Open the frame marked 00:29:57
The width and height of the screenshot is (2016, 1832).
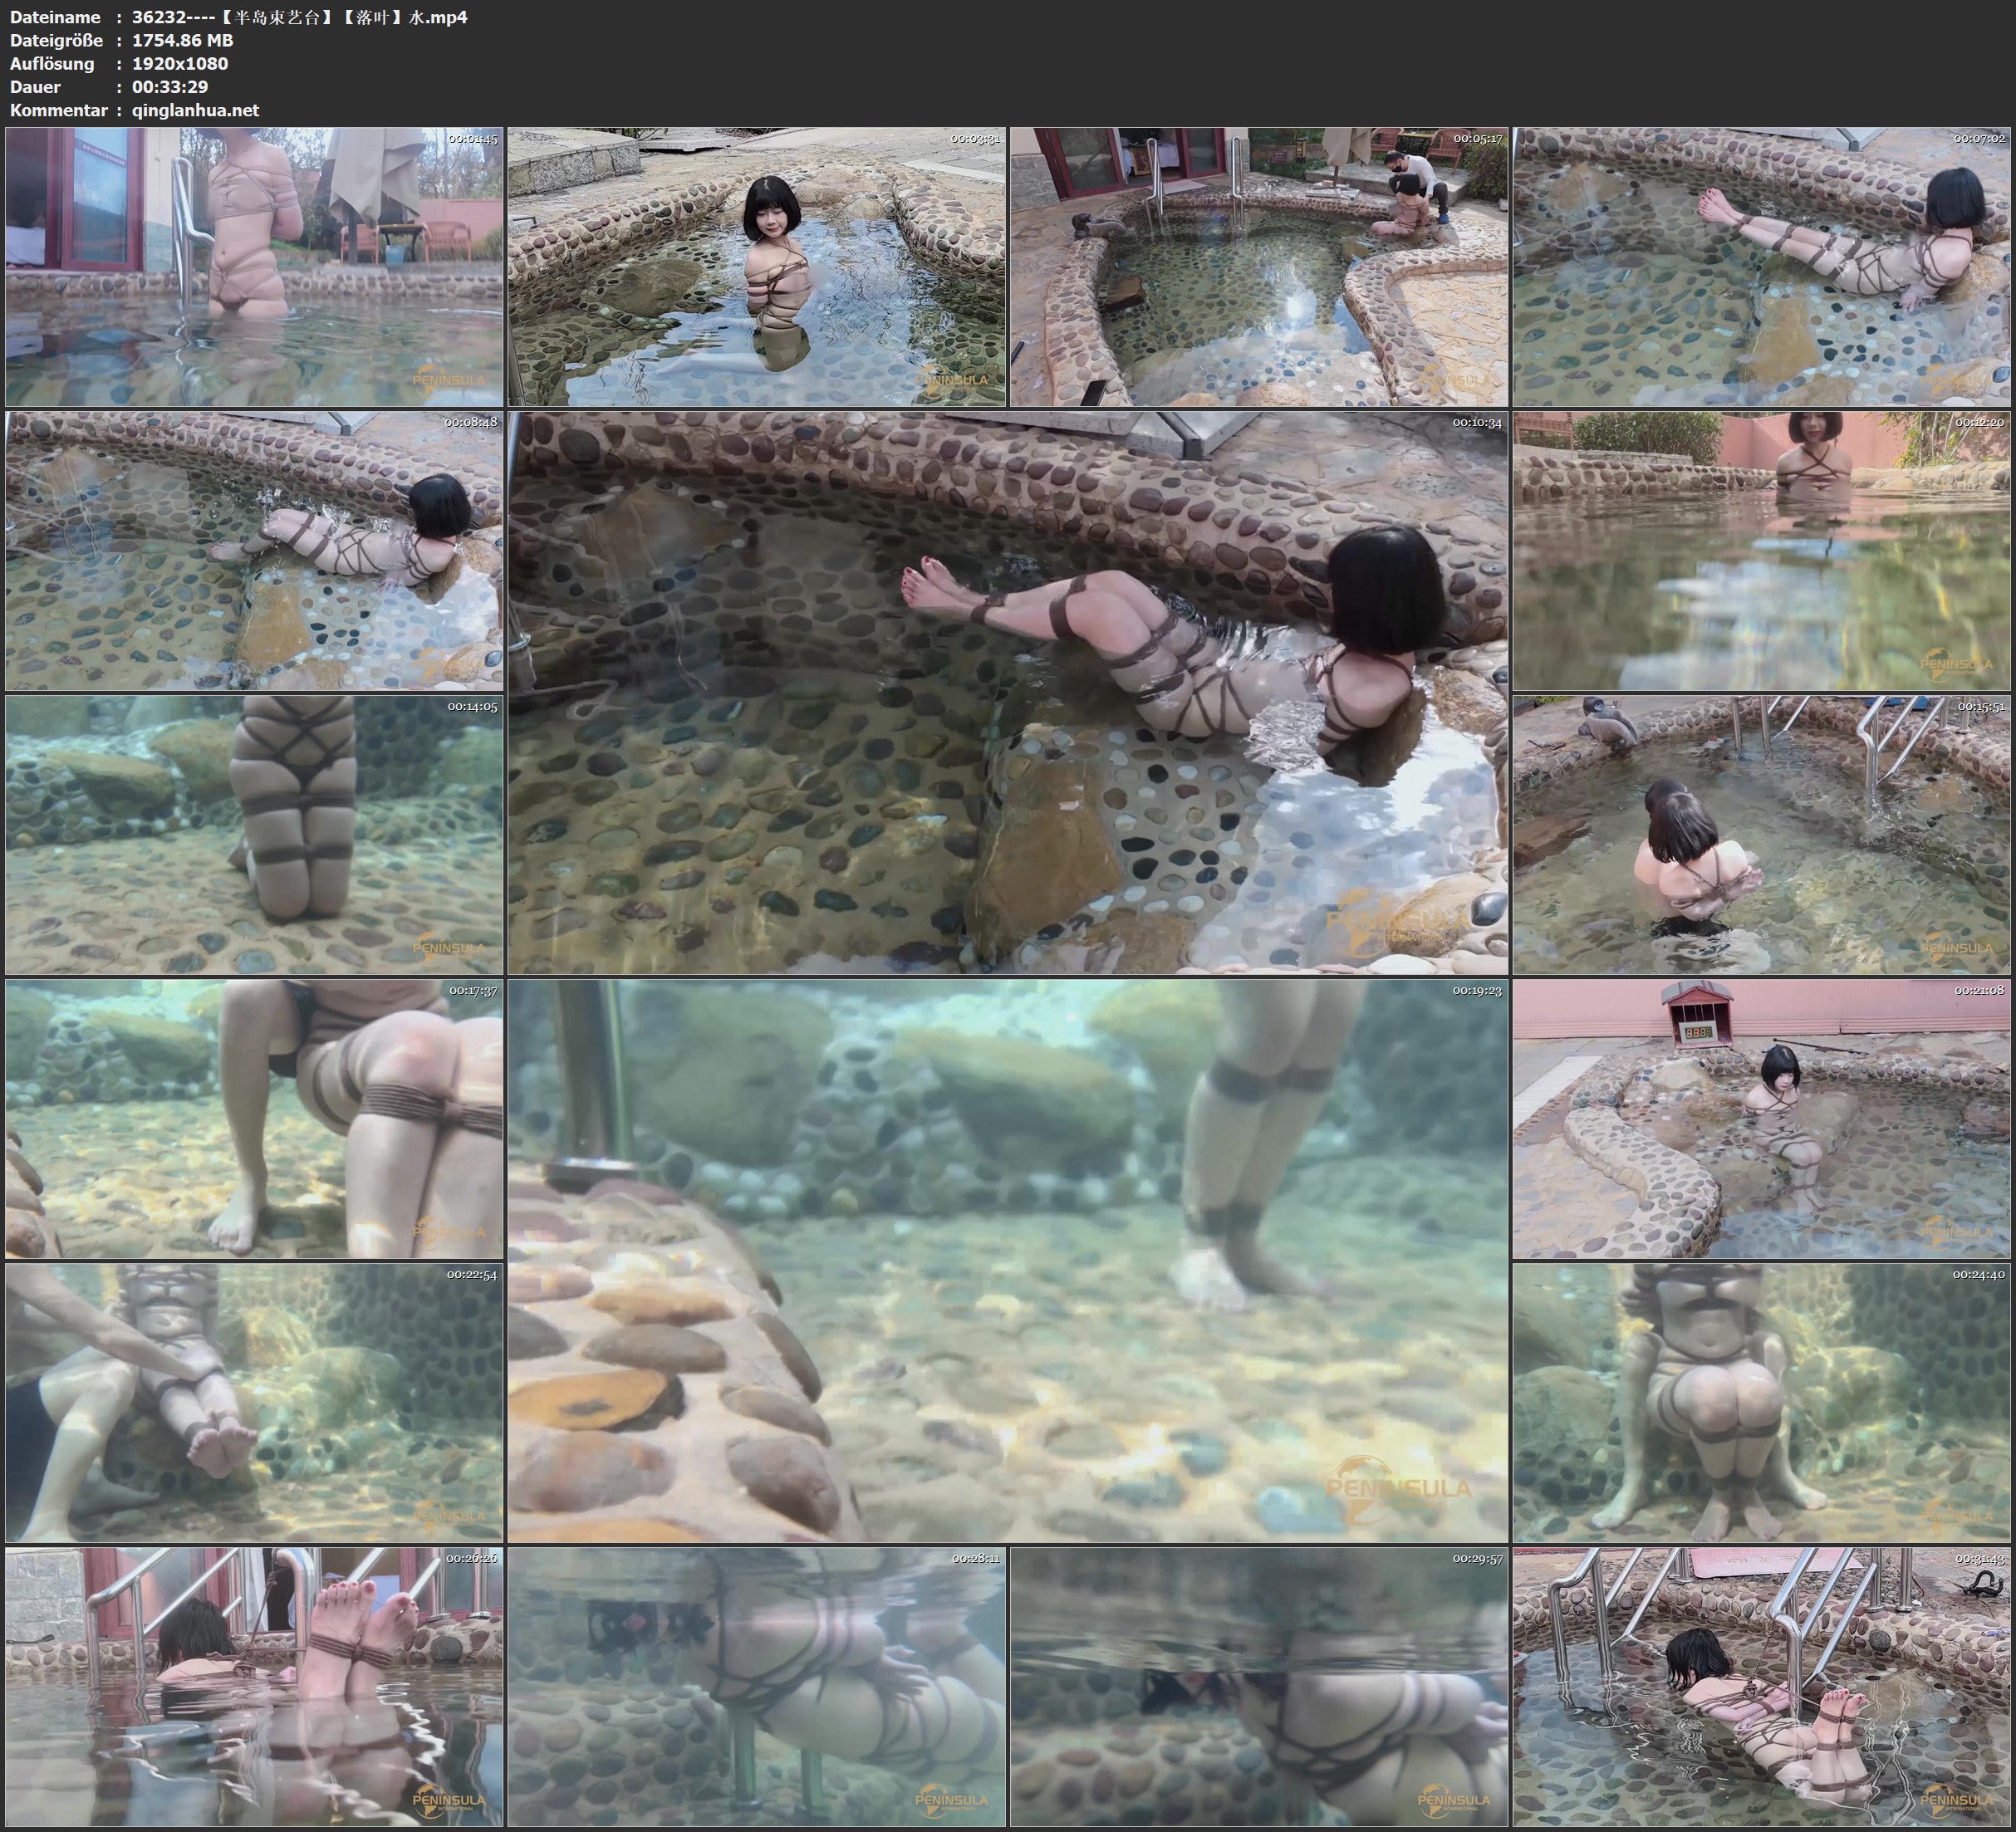coord(1258,1686)
